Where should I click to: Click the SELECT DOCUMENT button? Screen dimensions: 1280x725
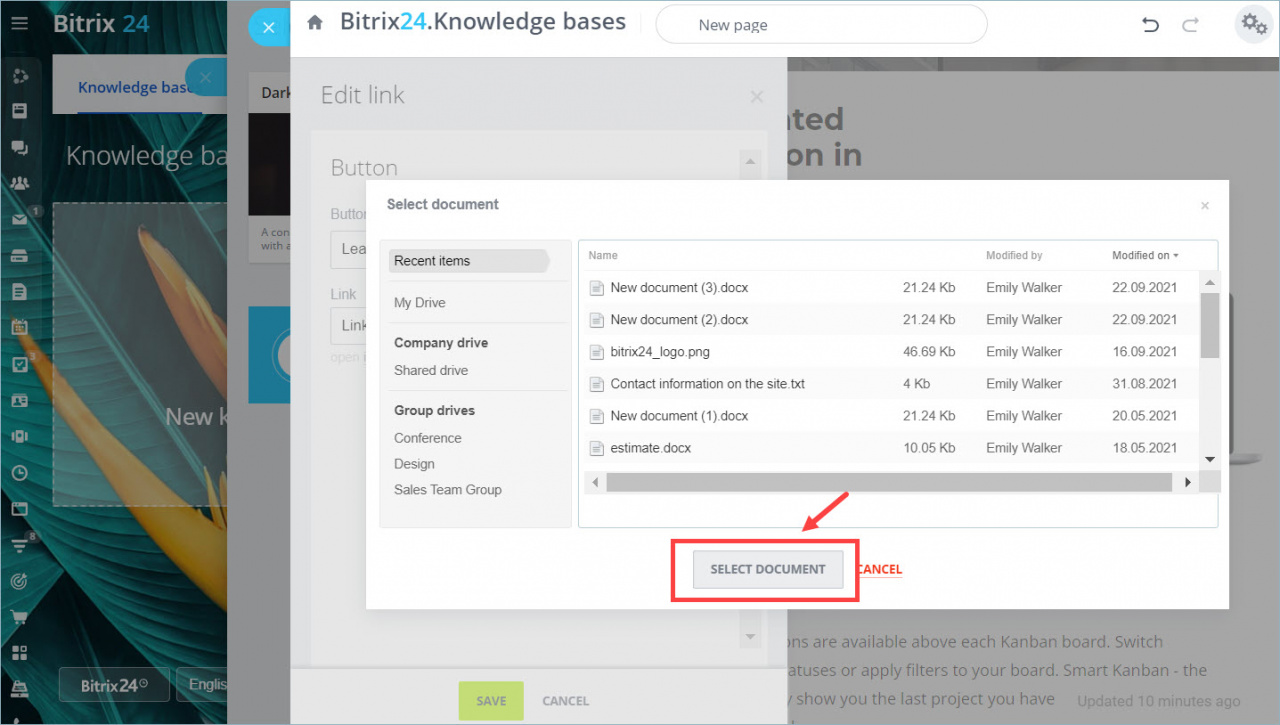point(768,569)
